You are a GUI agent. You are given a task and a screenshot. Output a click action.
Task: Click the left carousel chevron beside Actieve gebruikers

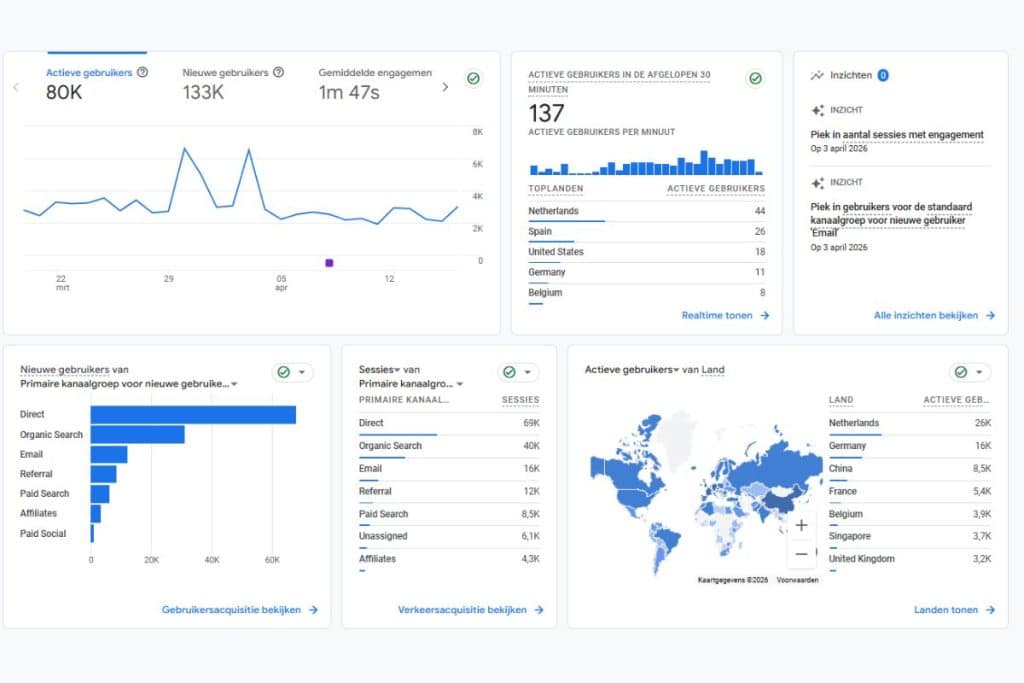click(x=17, y=88)
